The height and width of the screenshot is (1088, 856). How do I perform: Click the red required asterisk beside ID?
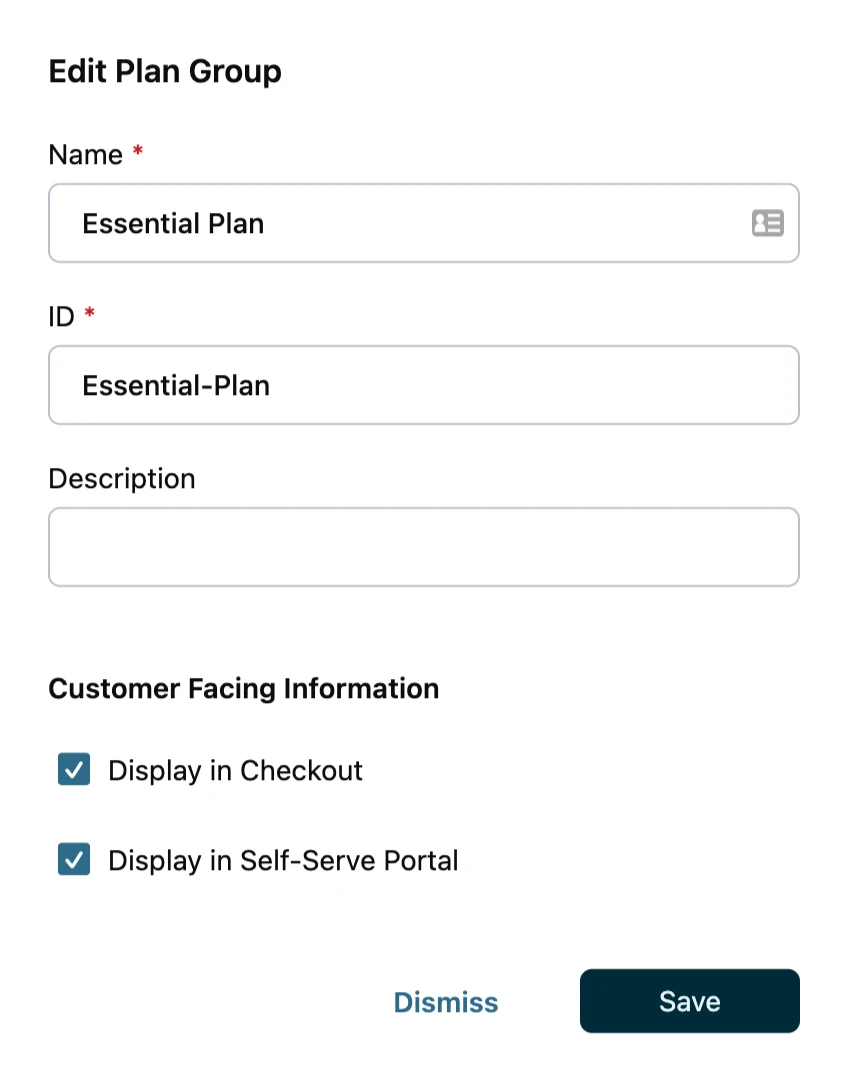[x=90, y=314]
